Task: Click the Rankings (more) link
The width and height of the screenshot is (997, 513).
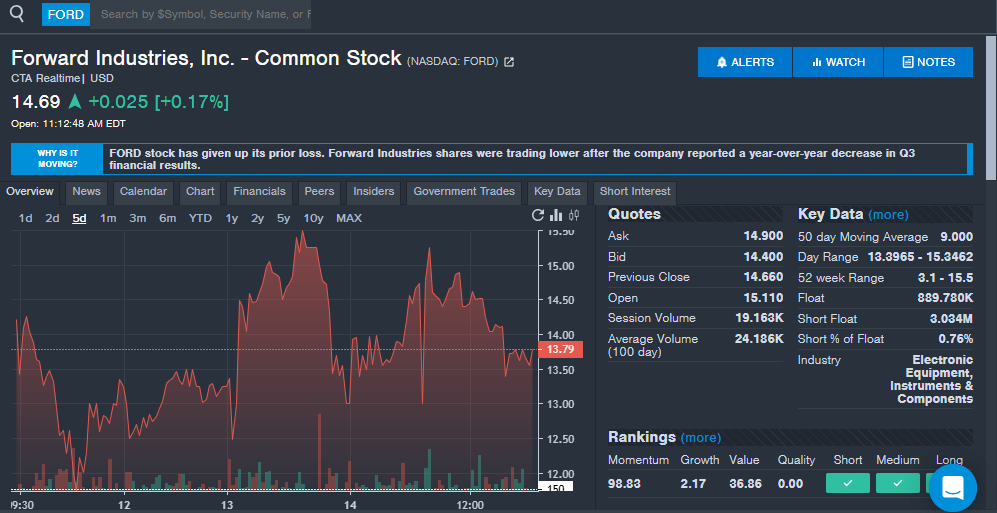Action: [701, 438]
